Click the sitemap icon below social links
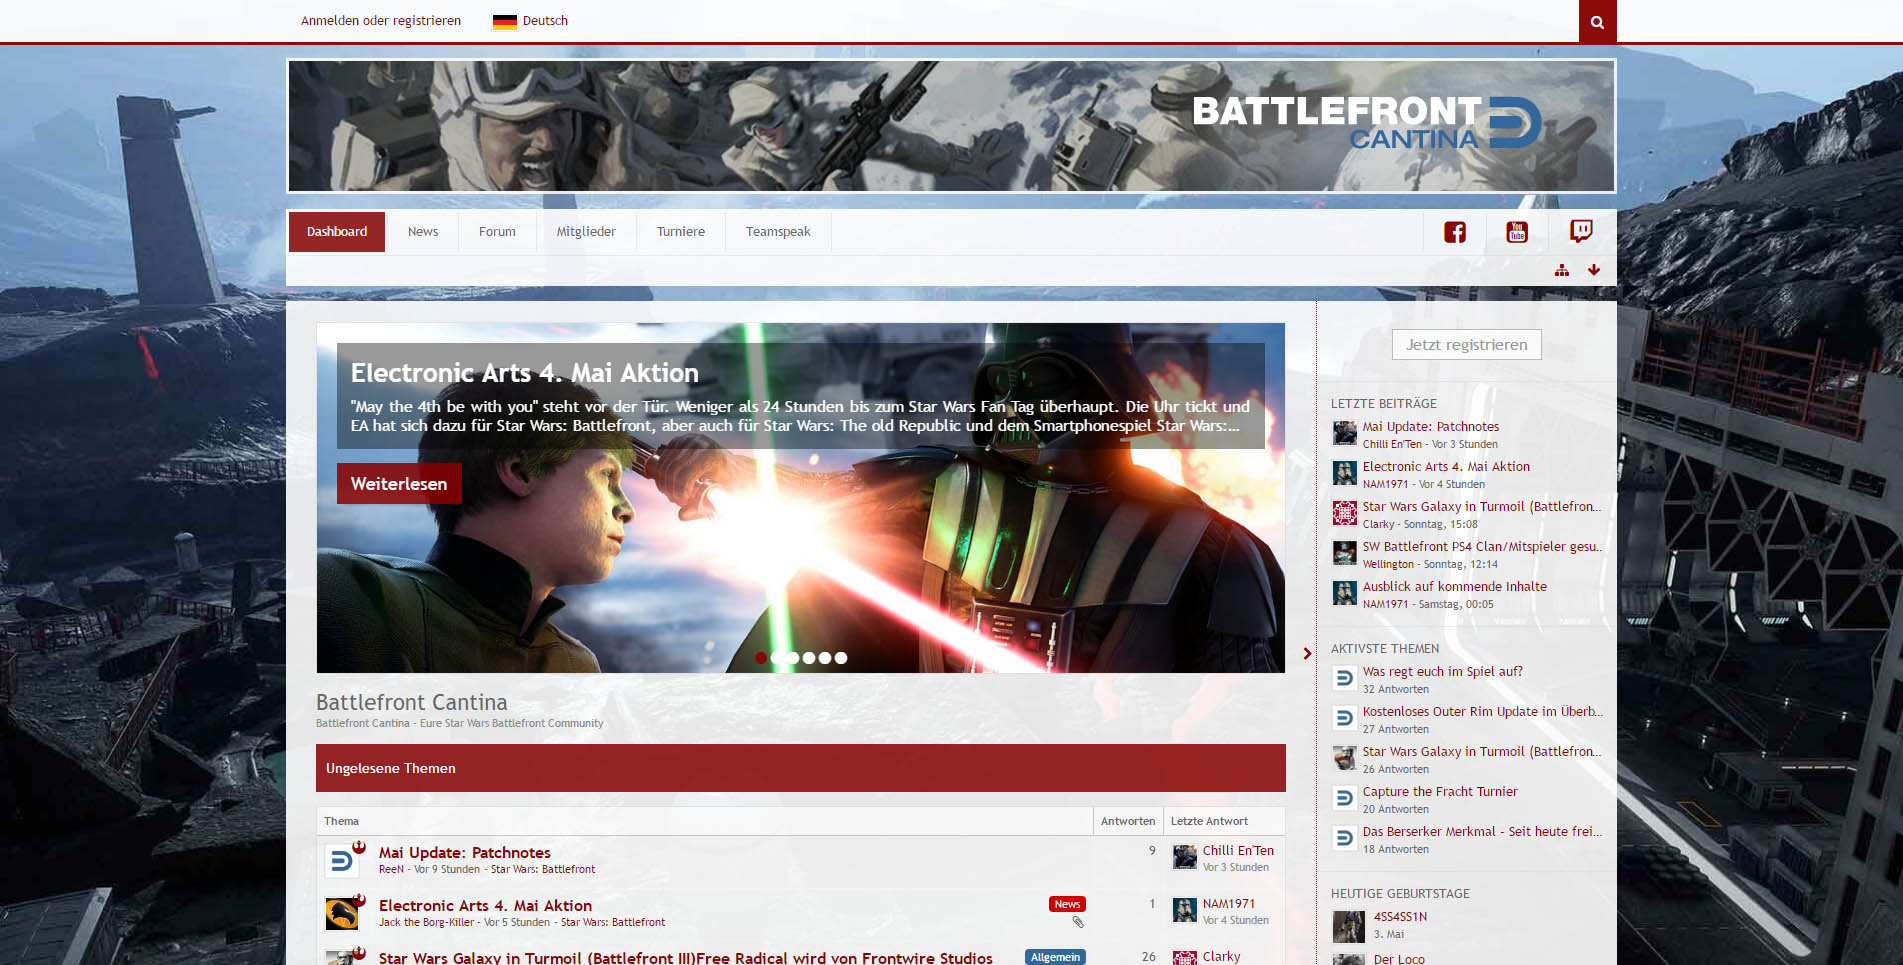The width and height of the screenshot is (1903, 965). click(1562, 270)
